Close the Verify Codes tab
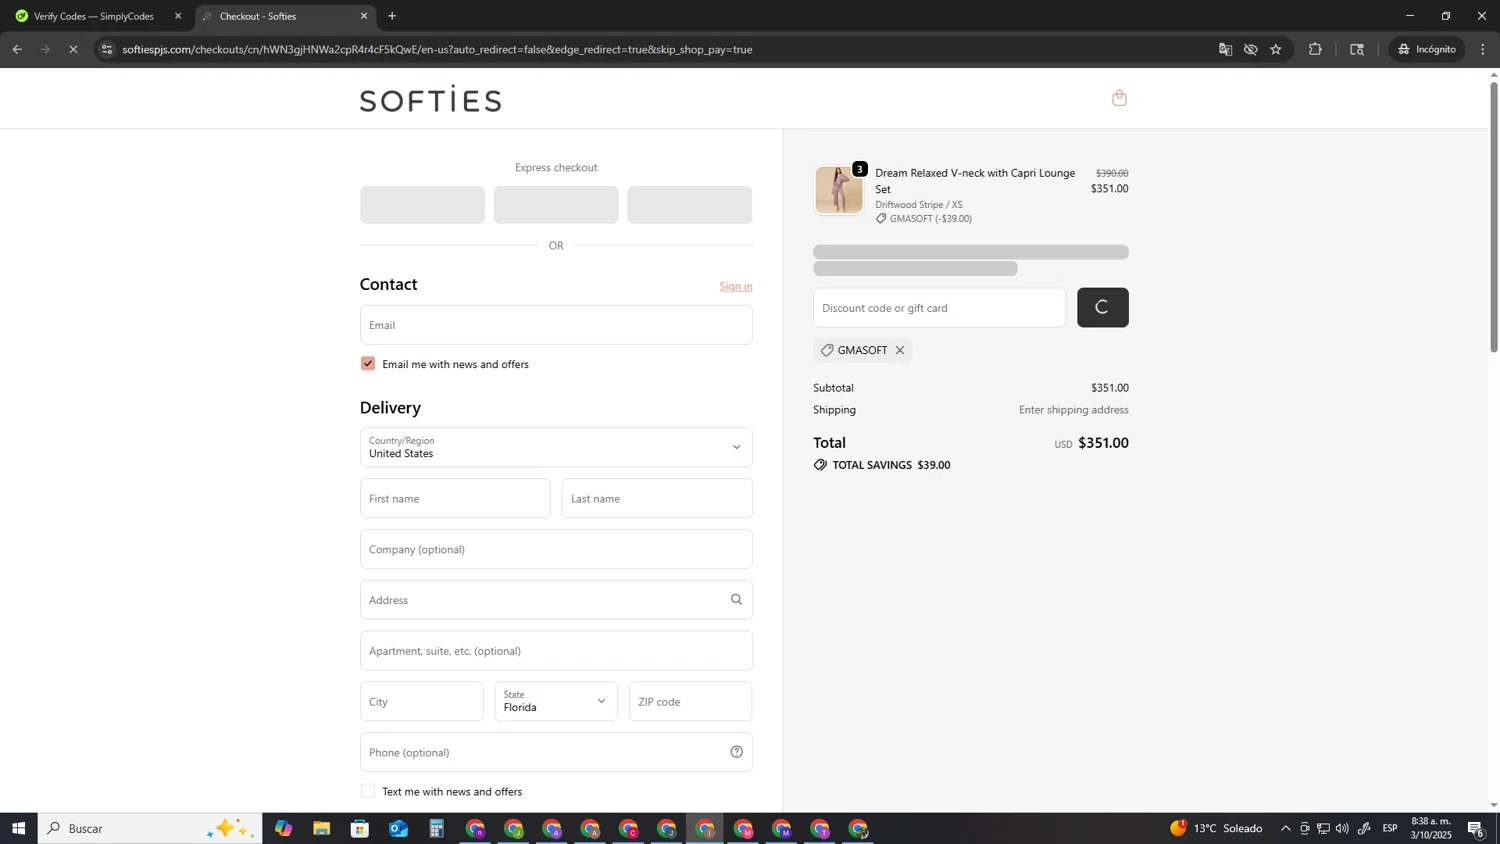 coord(178,16)
